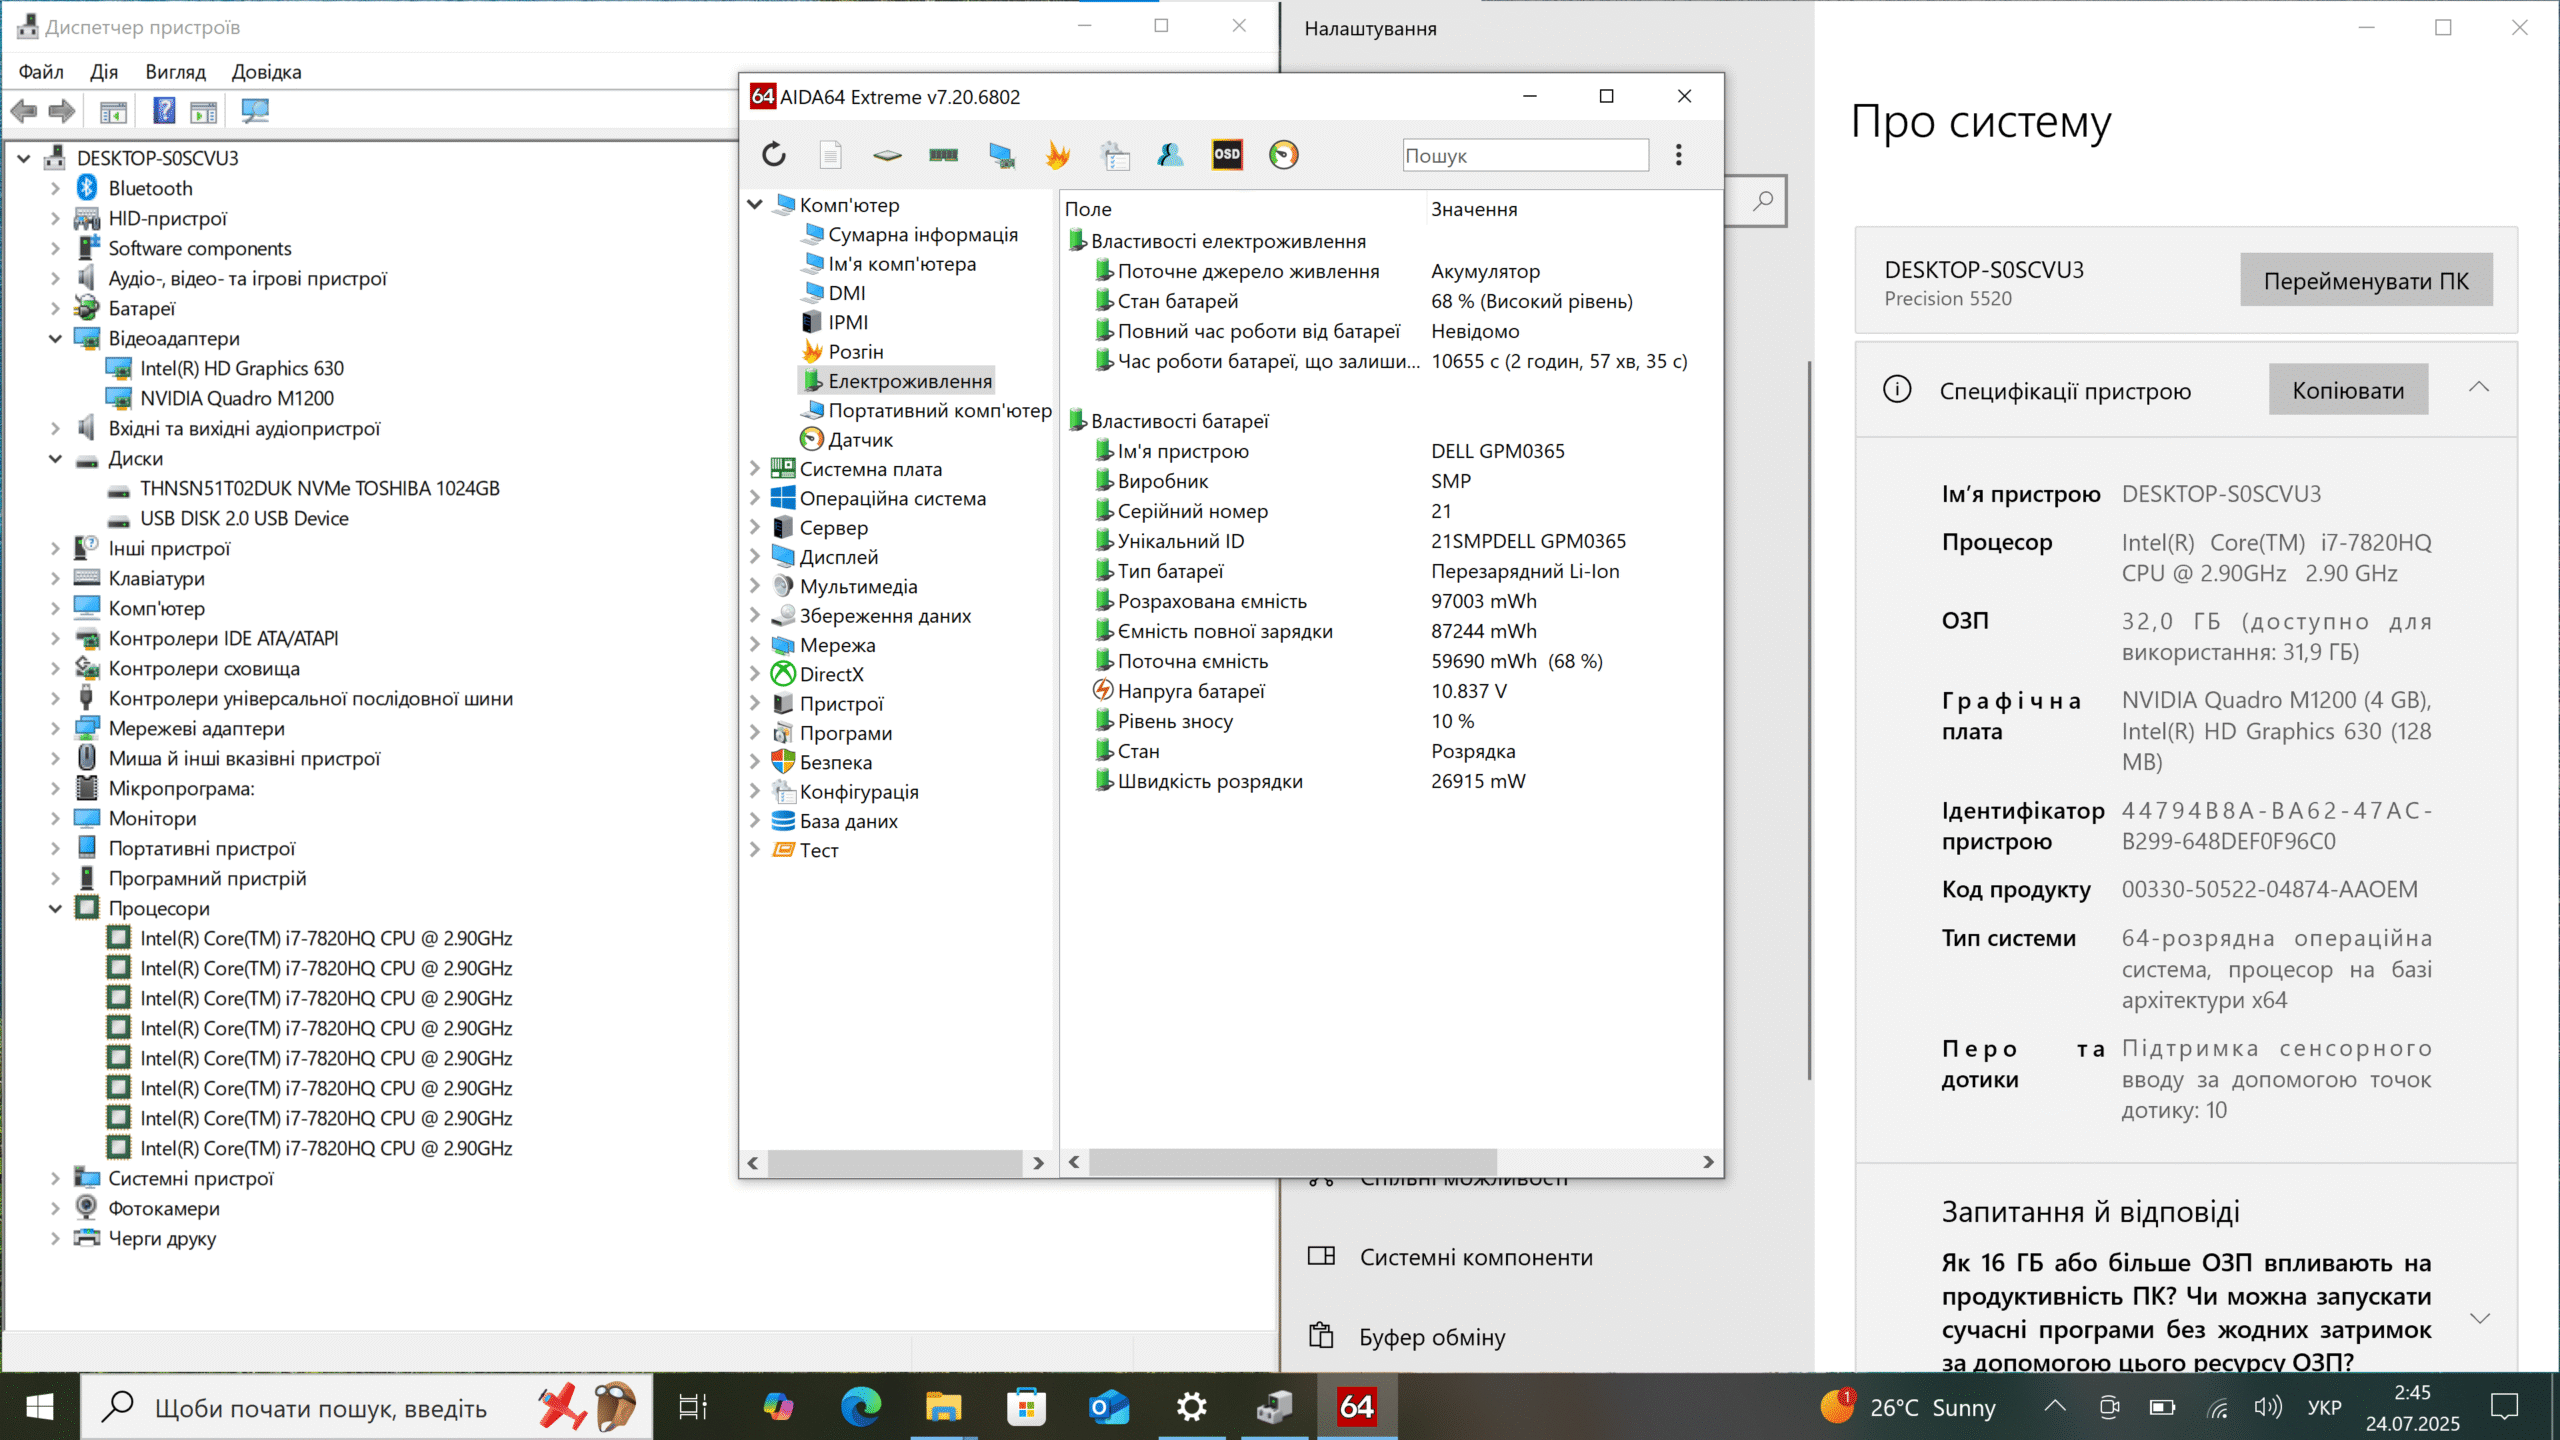This screenshot has height=1440, width=2560.
Task: Collapse the Комп'ютер node in AIDA64 tree
Action: 756,204
